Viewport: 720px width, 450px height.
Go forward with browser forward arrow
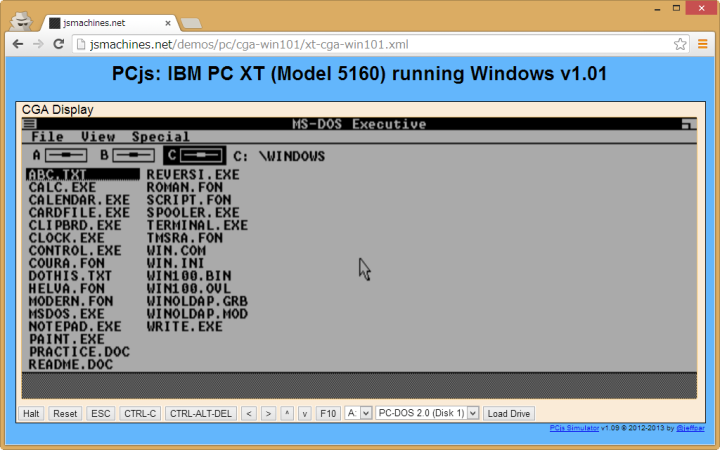[x=38, y=44]
